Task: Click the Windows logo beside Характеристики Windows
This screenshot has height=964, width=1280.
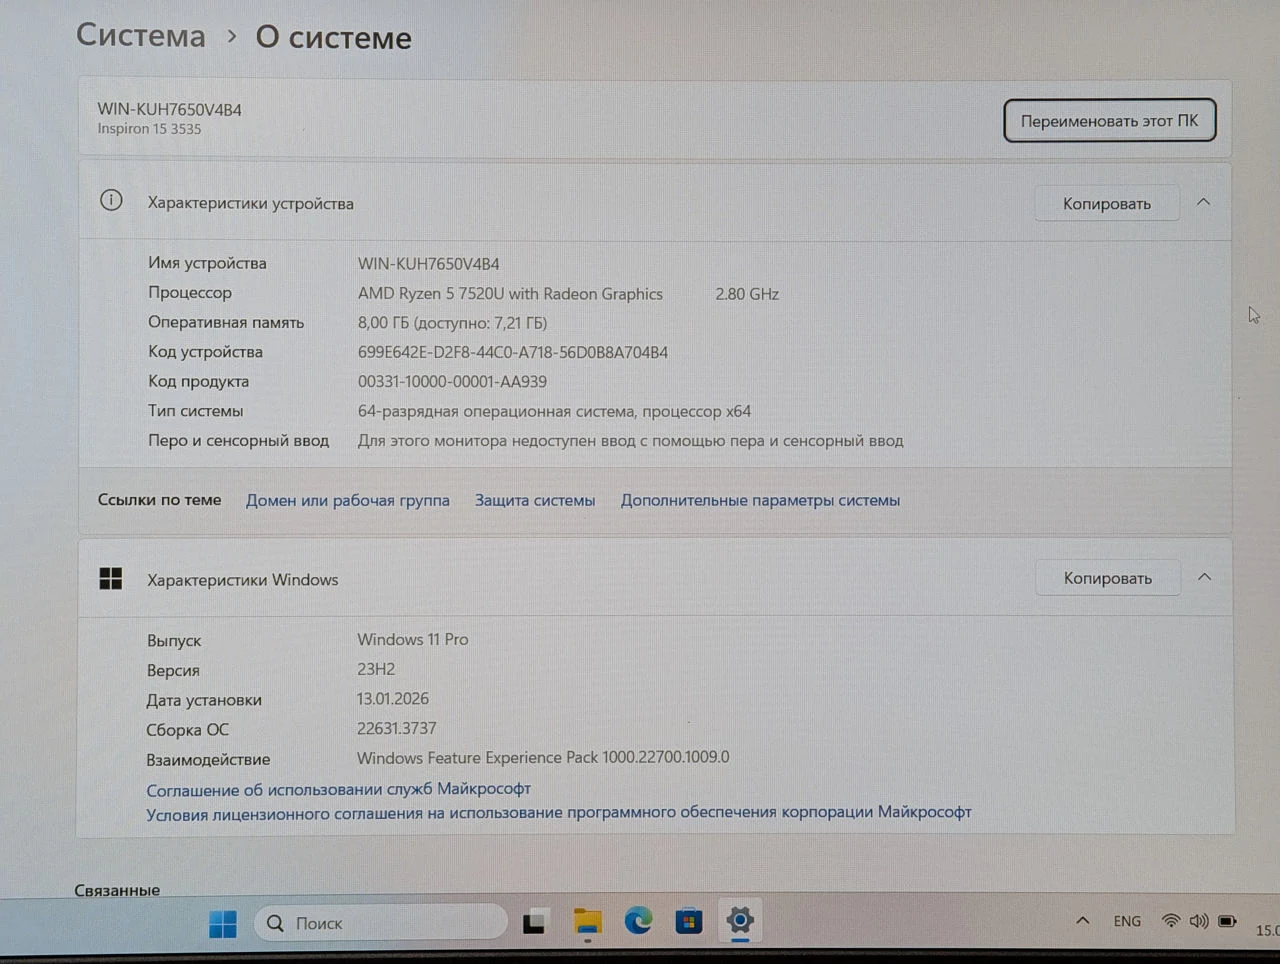Action: tap(111, 579)
